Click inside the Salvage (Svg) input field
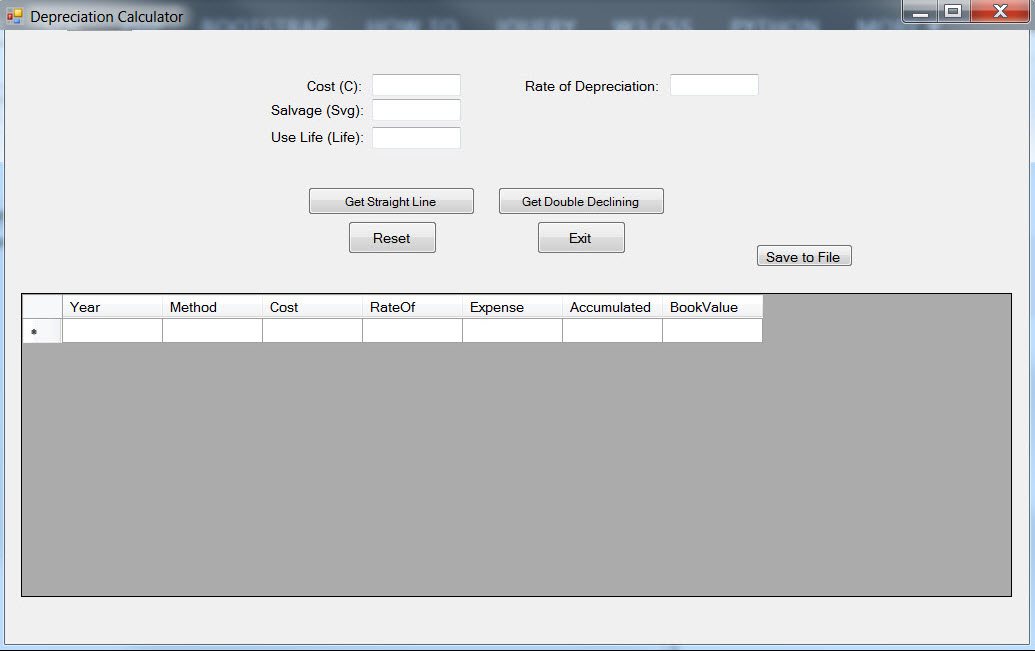This screenshot has height=651, width=1035. (415, 110)
